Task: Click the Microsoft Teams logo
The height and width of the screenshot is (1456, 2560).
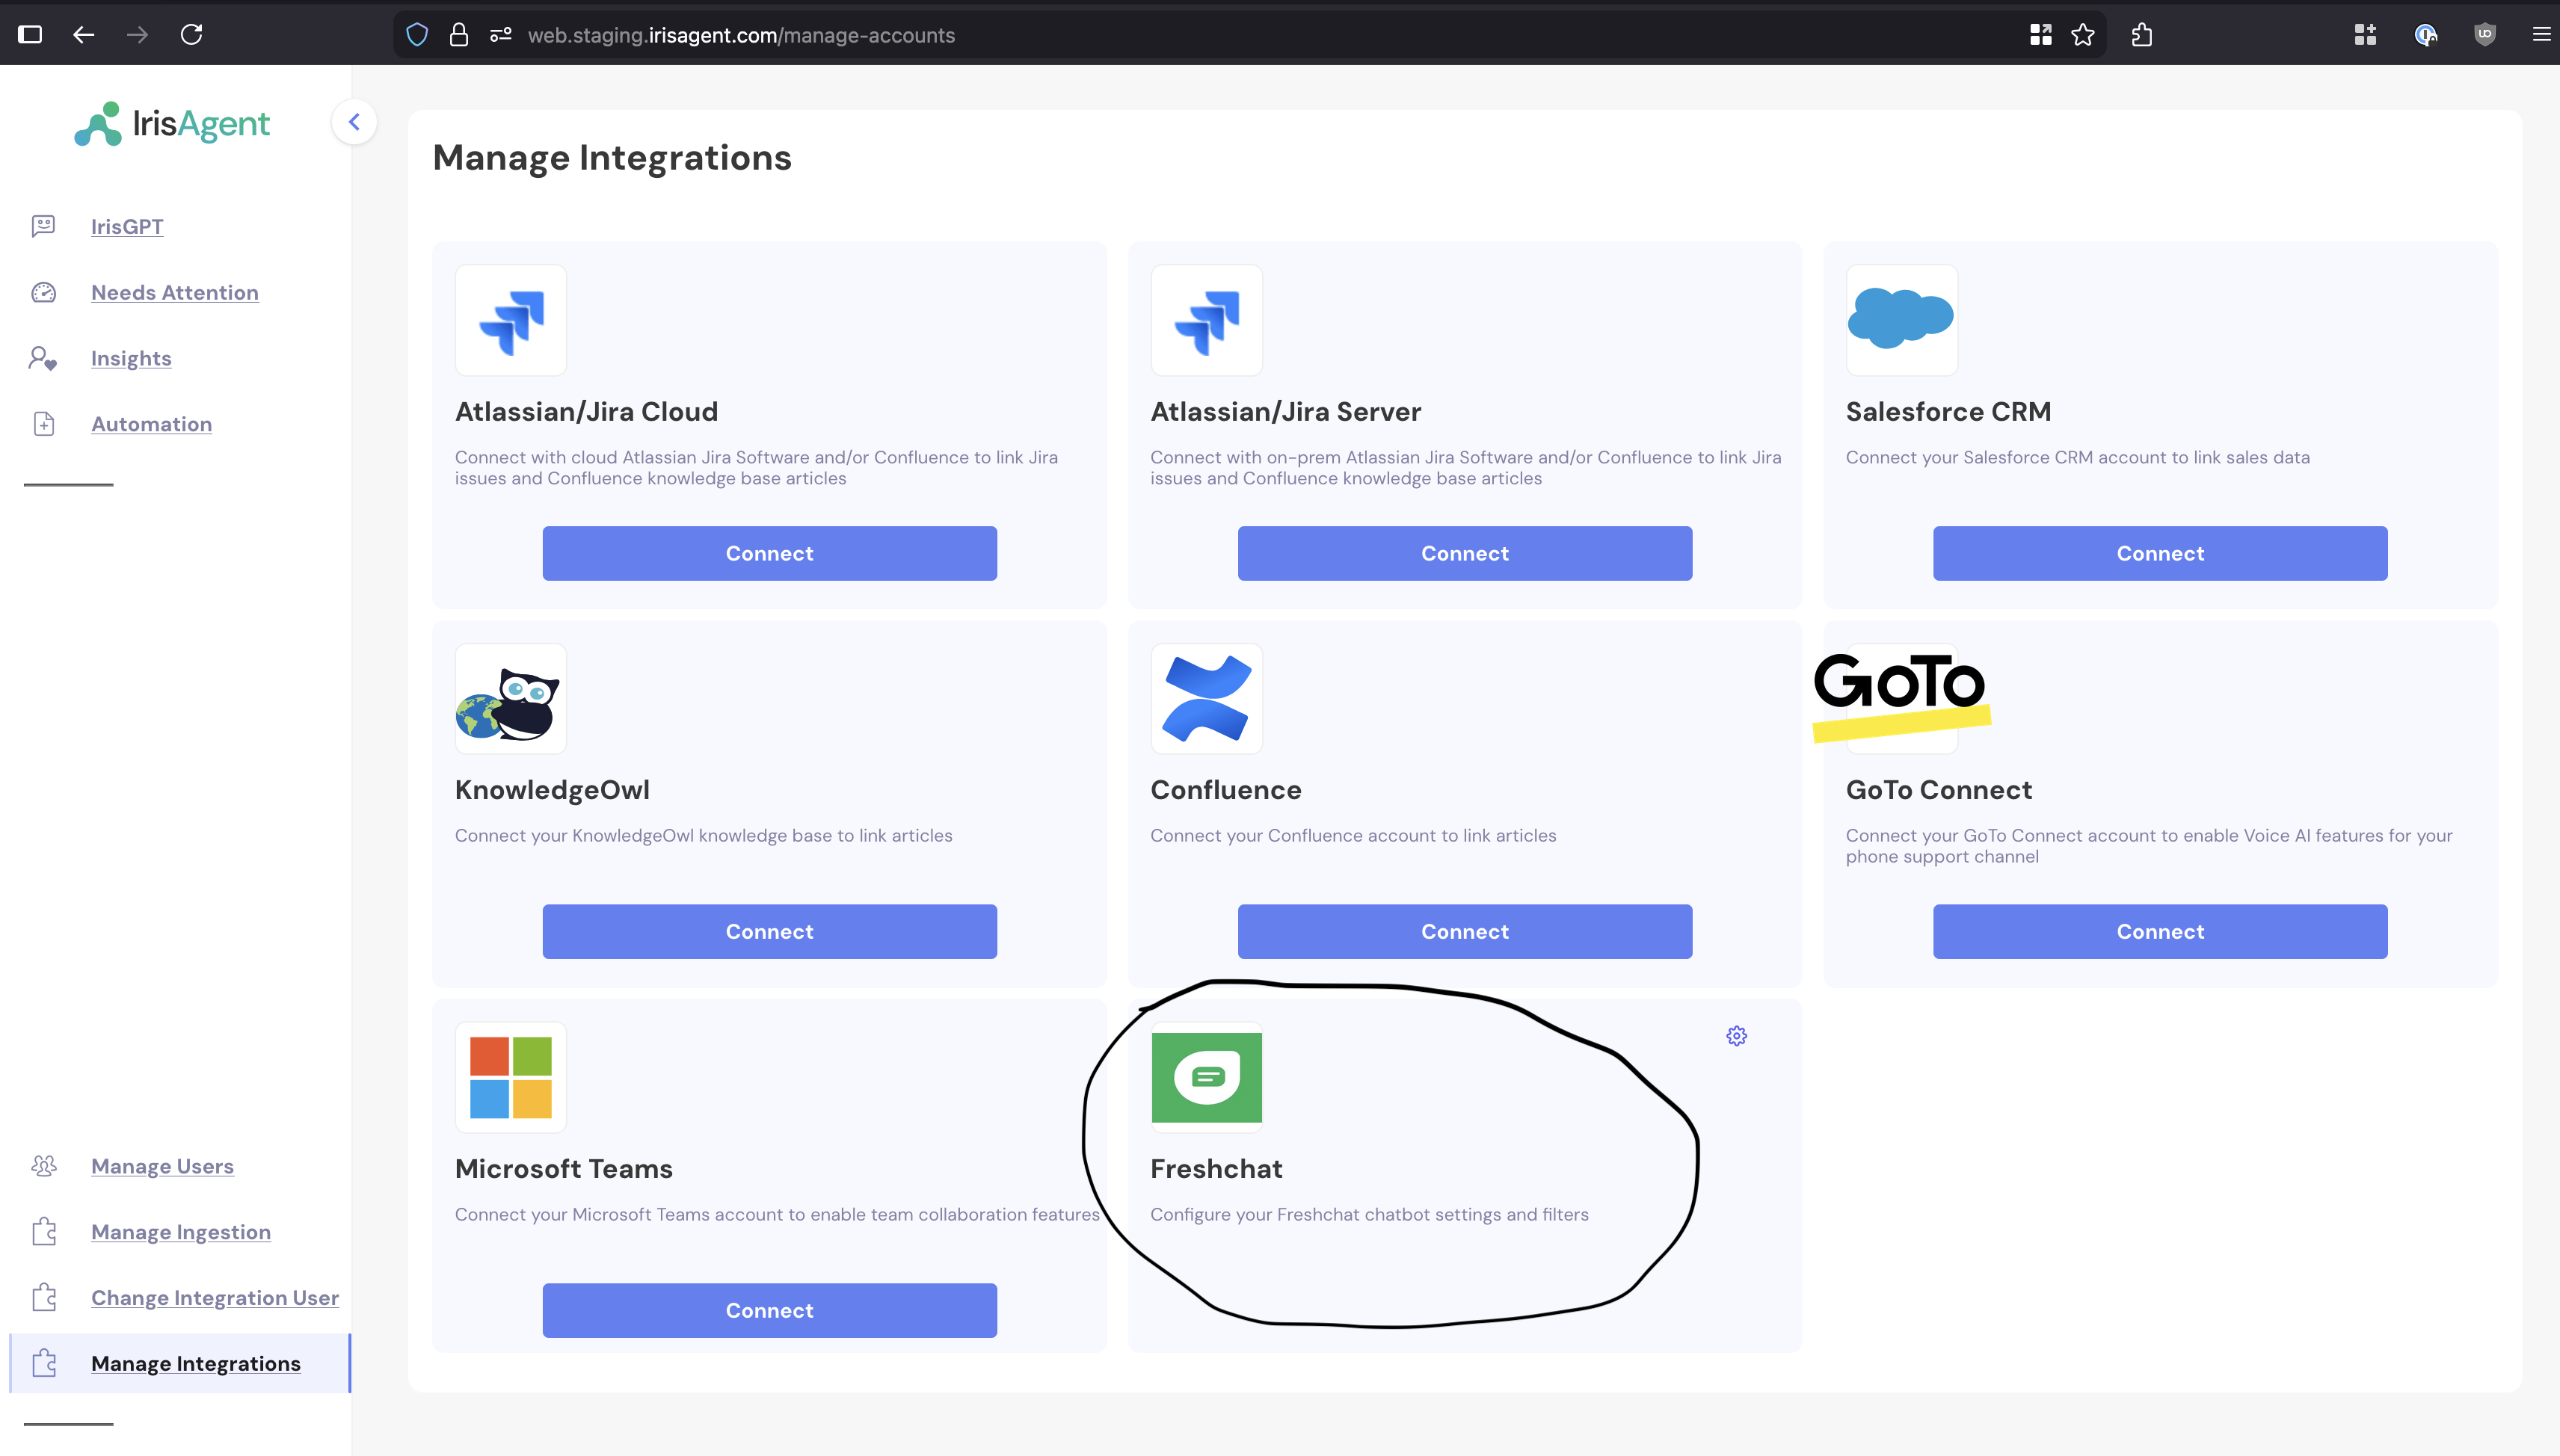Action: click(x=510, y=1077)
